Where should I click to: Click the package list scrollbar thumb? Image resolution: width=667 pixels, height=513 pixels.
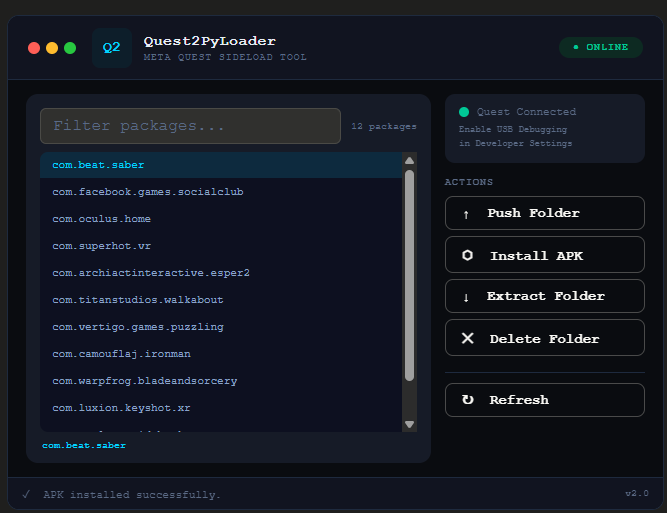coord(410,275)
